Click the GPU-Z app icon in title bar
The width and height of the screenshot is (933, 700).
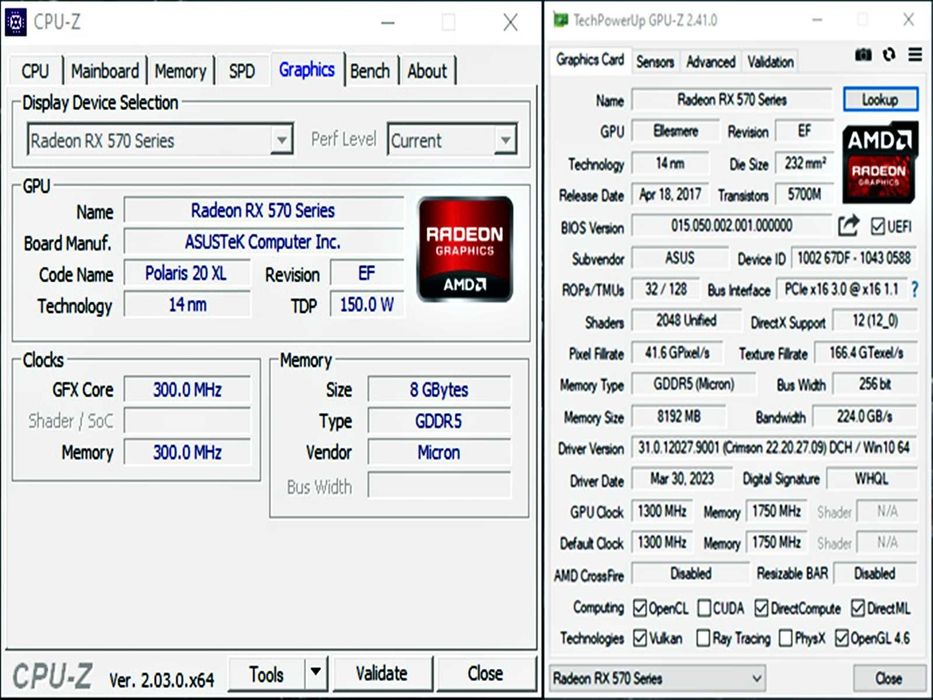(x=561, y=20)
